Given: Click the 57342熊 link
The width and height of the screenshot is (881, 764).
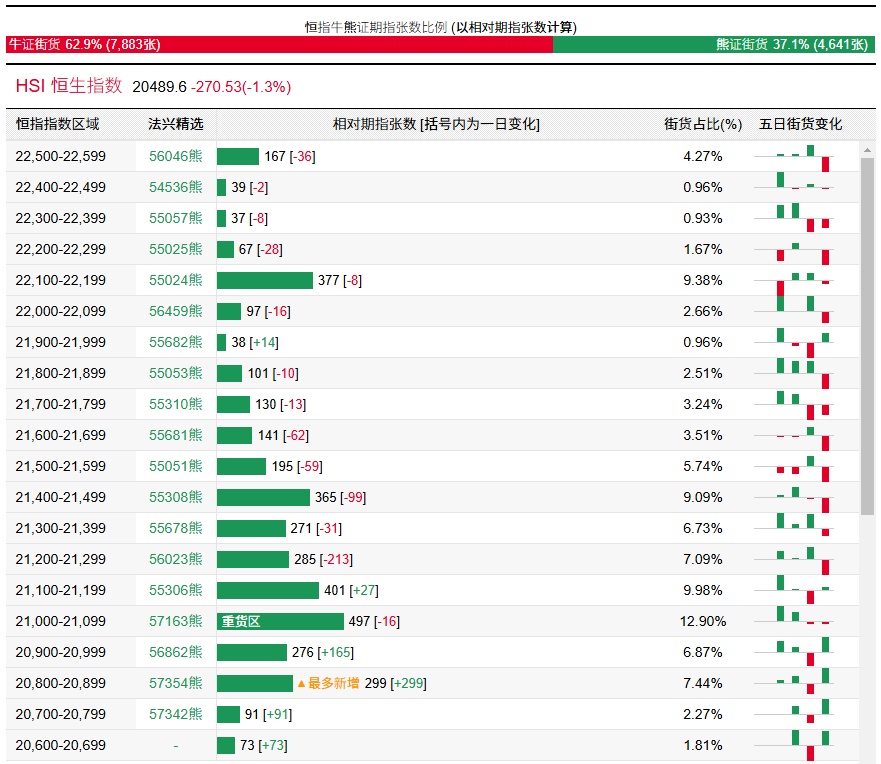Looking at the screenshot, I should [175, 714].
